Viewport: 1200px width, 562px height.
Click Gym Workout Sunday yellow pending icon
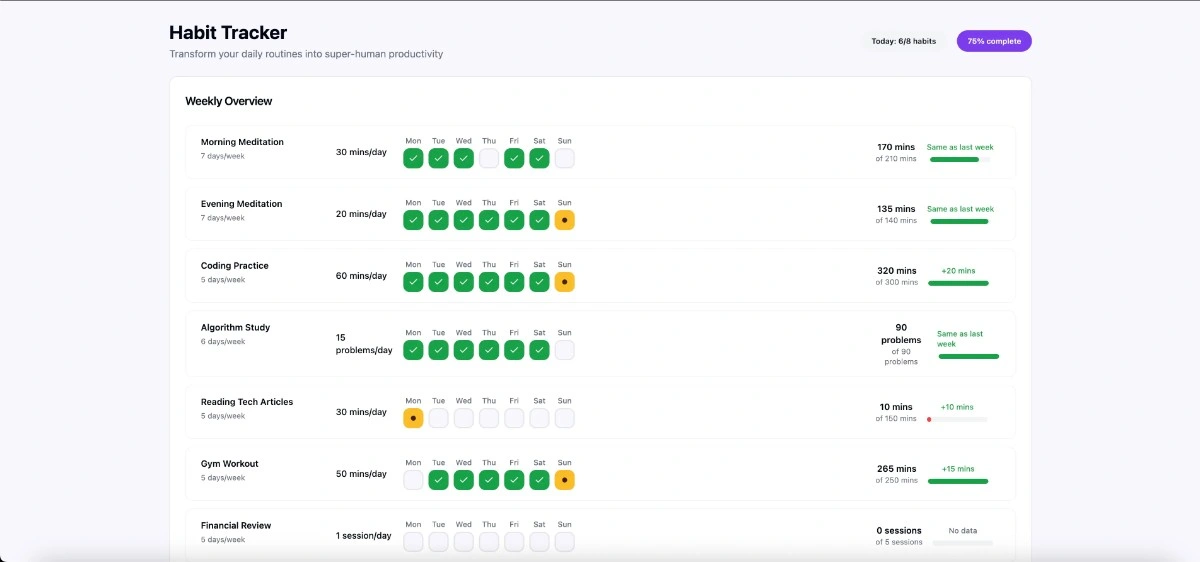tap(564, 480)
